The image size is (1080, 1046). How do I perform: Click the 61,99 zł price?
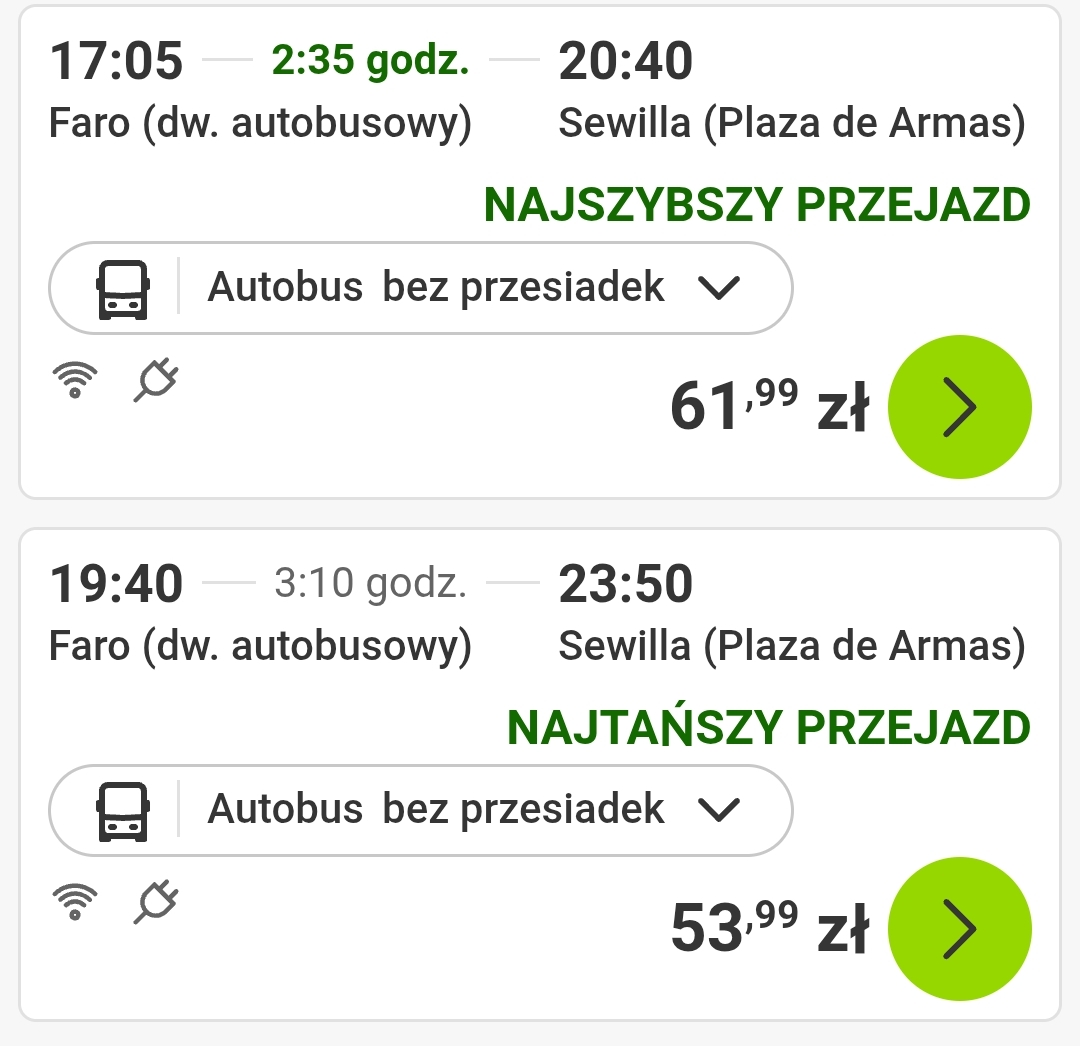click(769, 406)
